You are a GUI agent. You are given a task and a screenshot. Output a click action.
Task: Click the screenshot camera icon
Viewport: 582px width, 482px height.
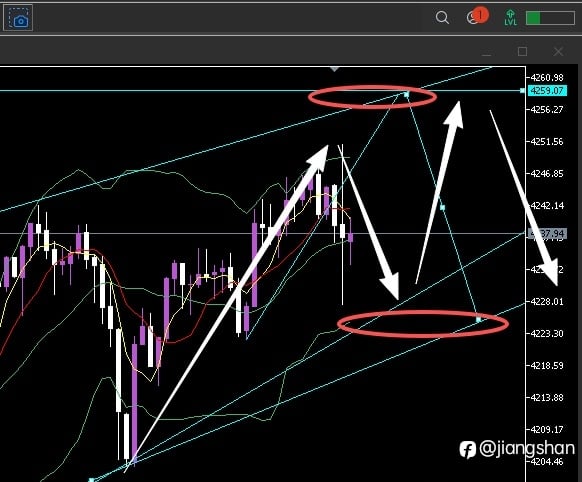click(x=18, y=17)
